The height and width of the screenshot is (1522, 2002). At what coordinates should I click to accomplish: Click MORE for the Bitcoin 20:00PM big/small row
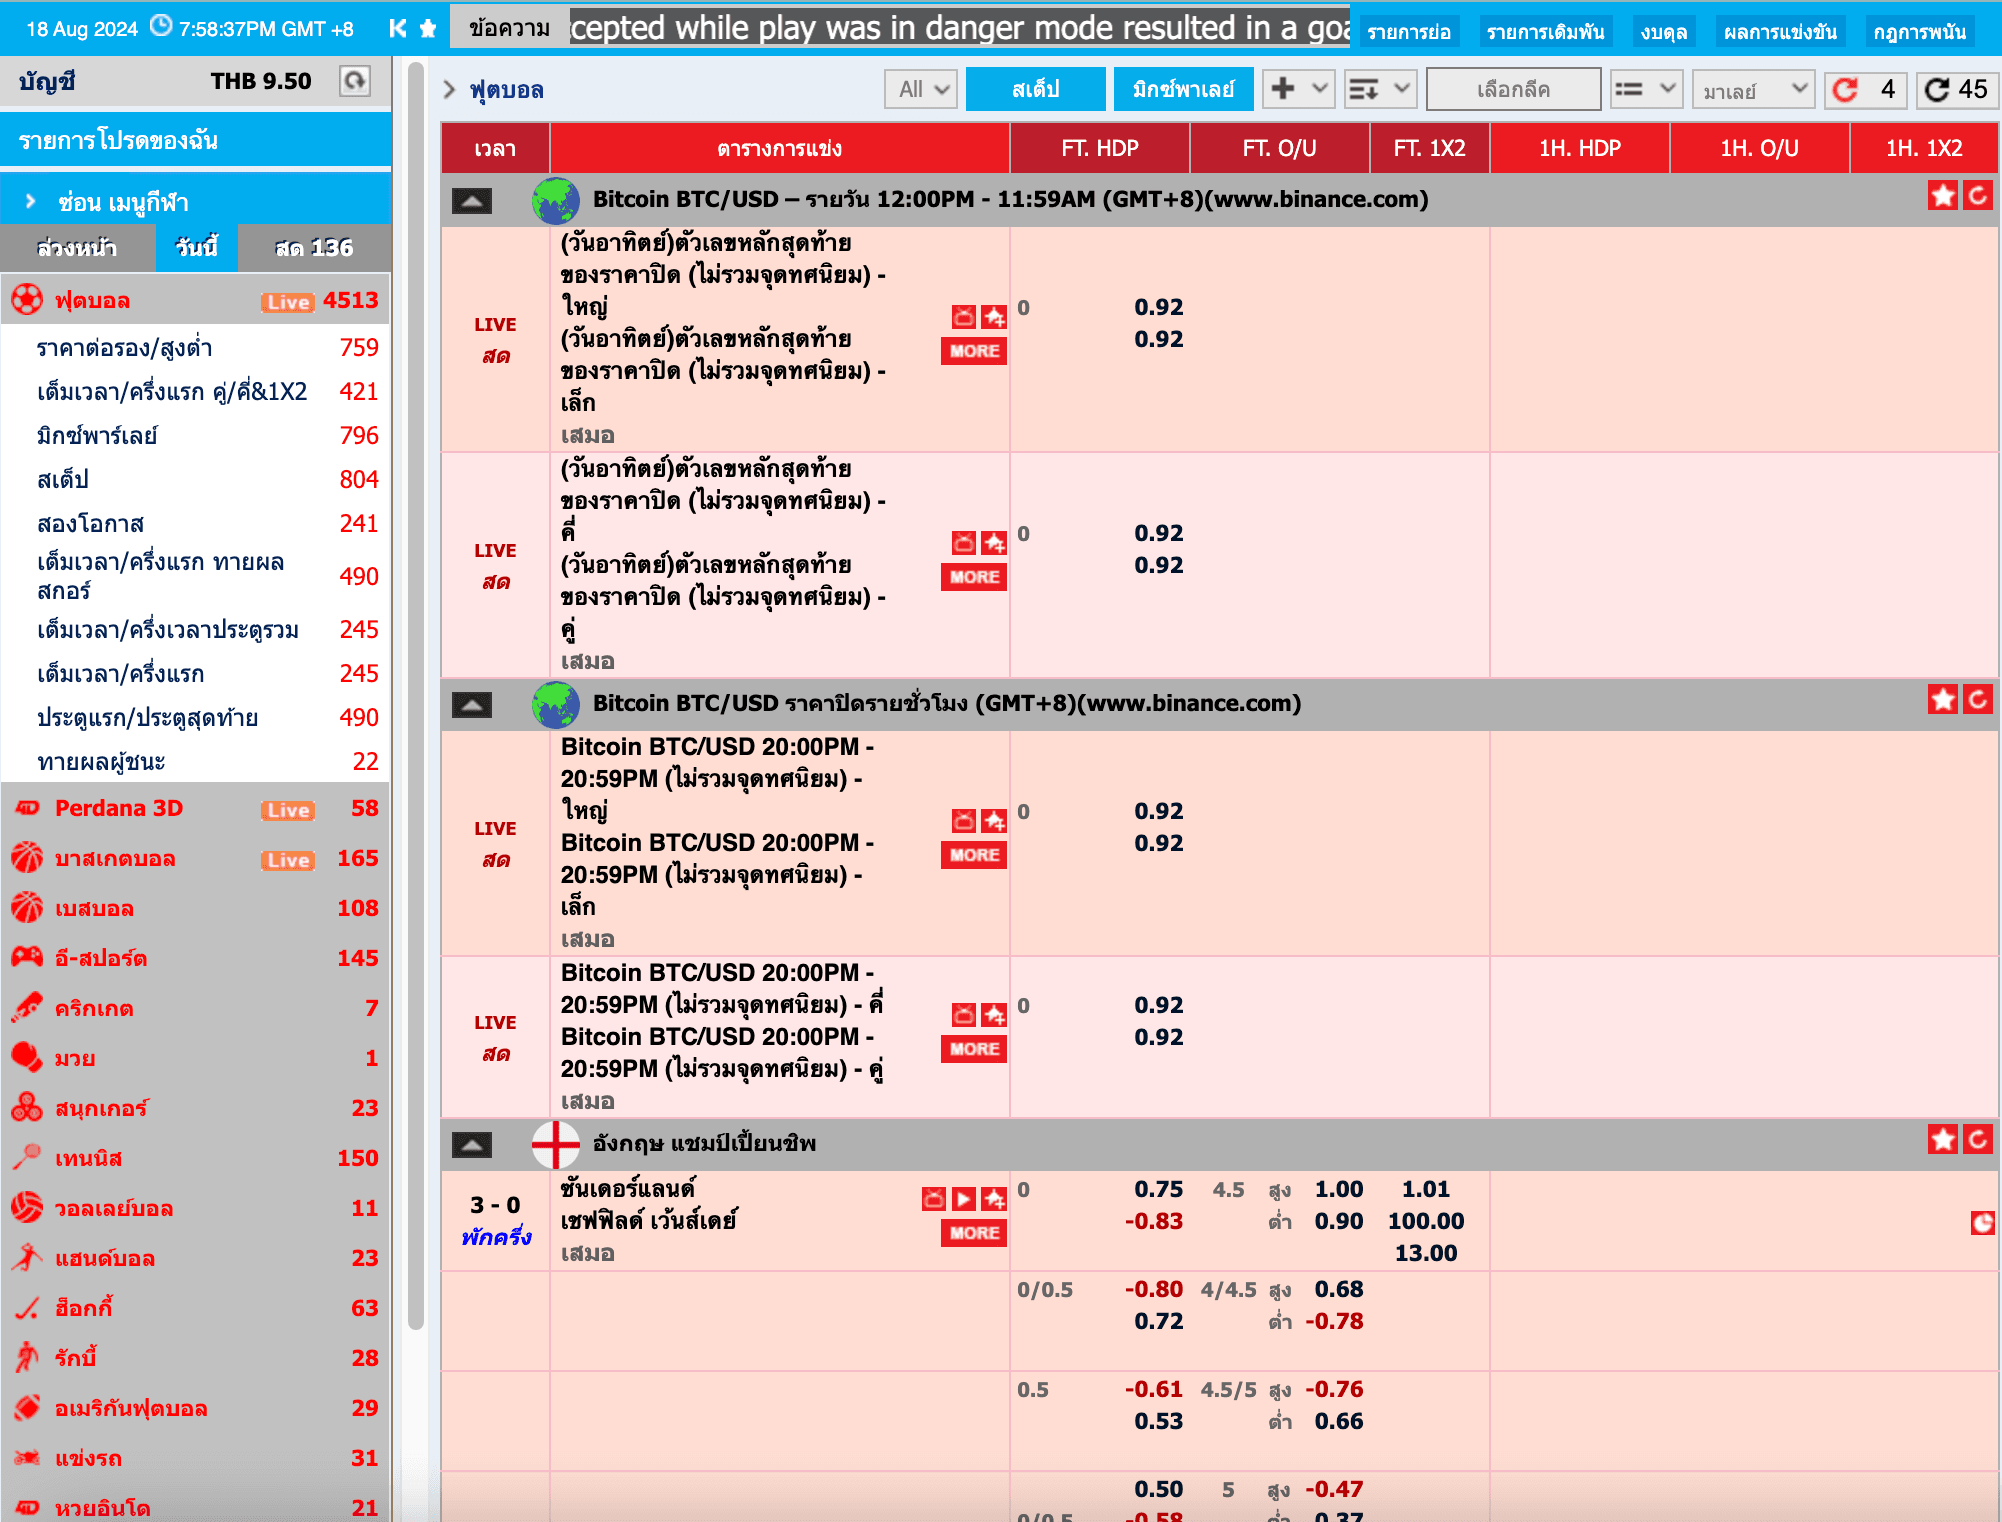[x=974, y=855]
